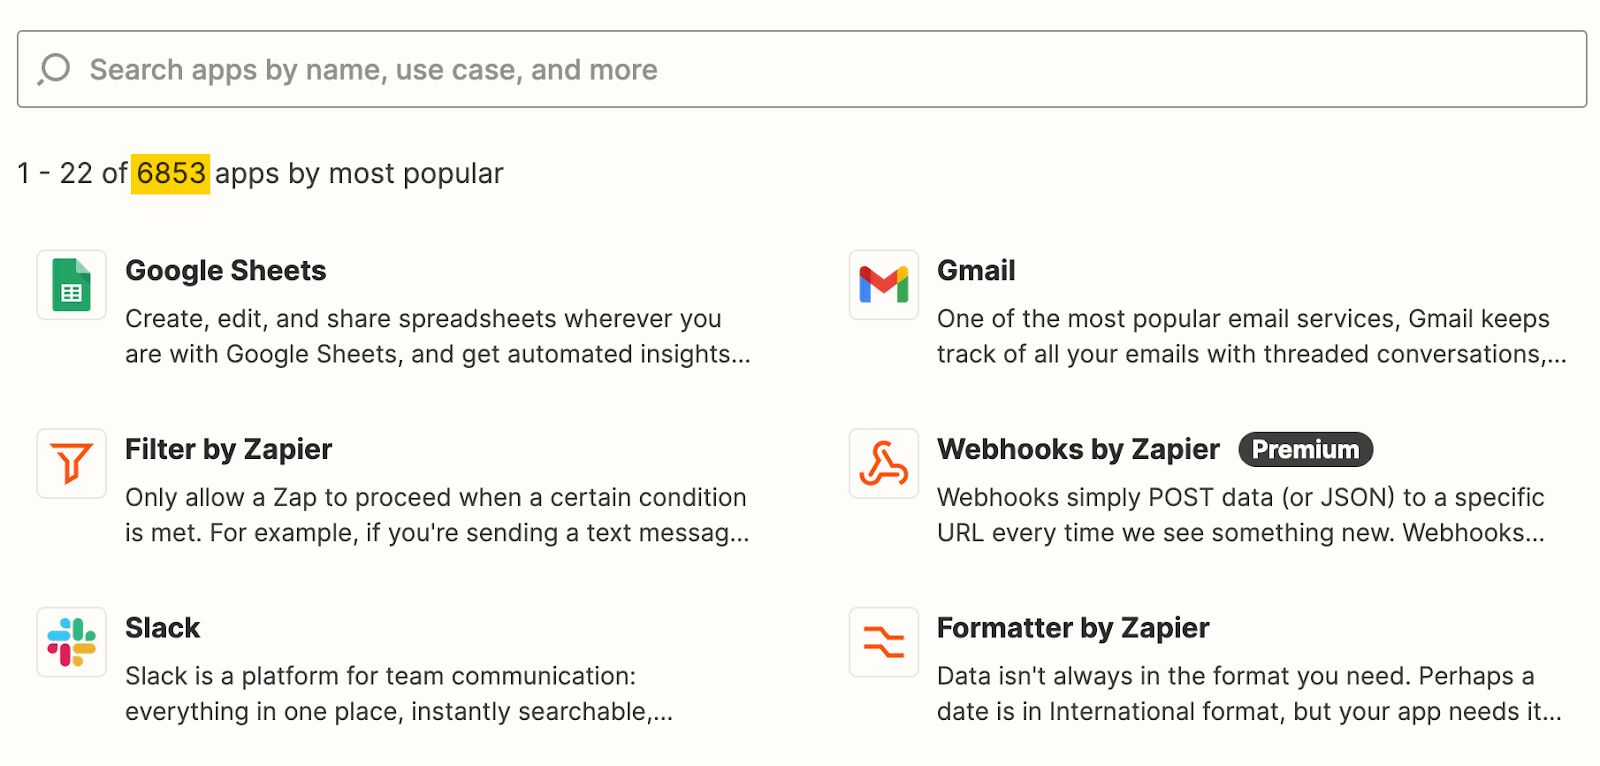Click the orange hook-shaped Webhooks logo

coord(883,465)
